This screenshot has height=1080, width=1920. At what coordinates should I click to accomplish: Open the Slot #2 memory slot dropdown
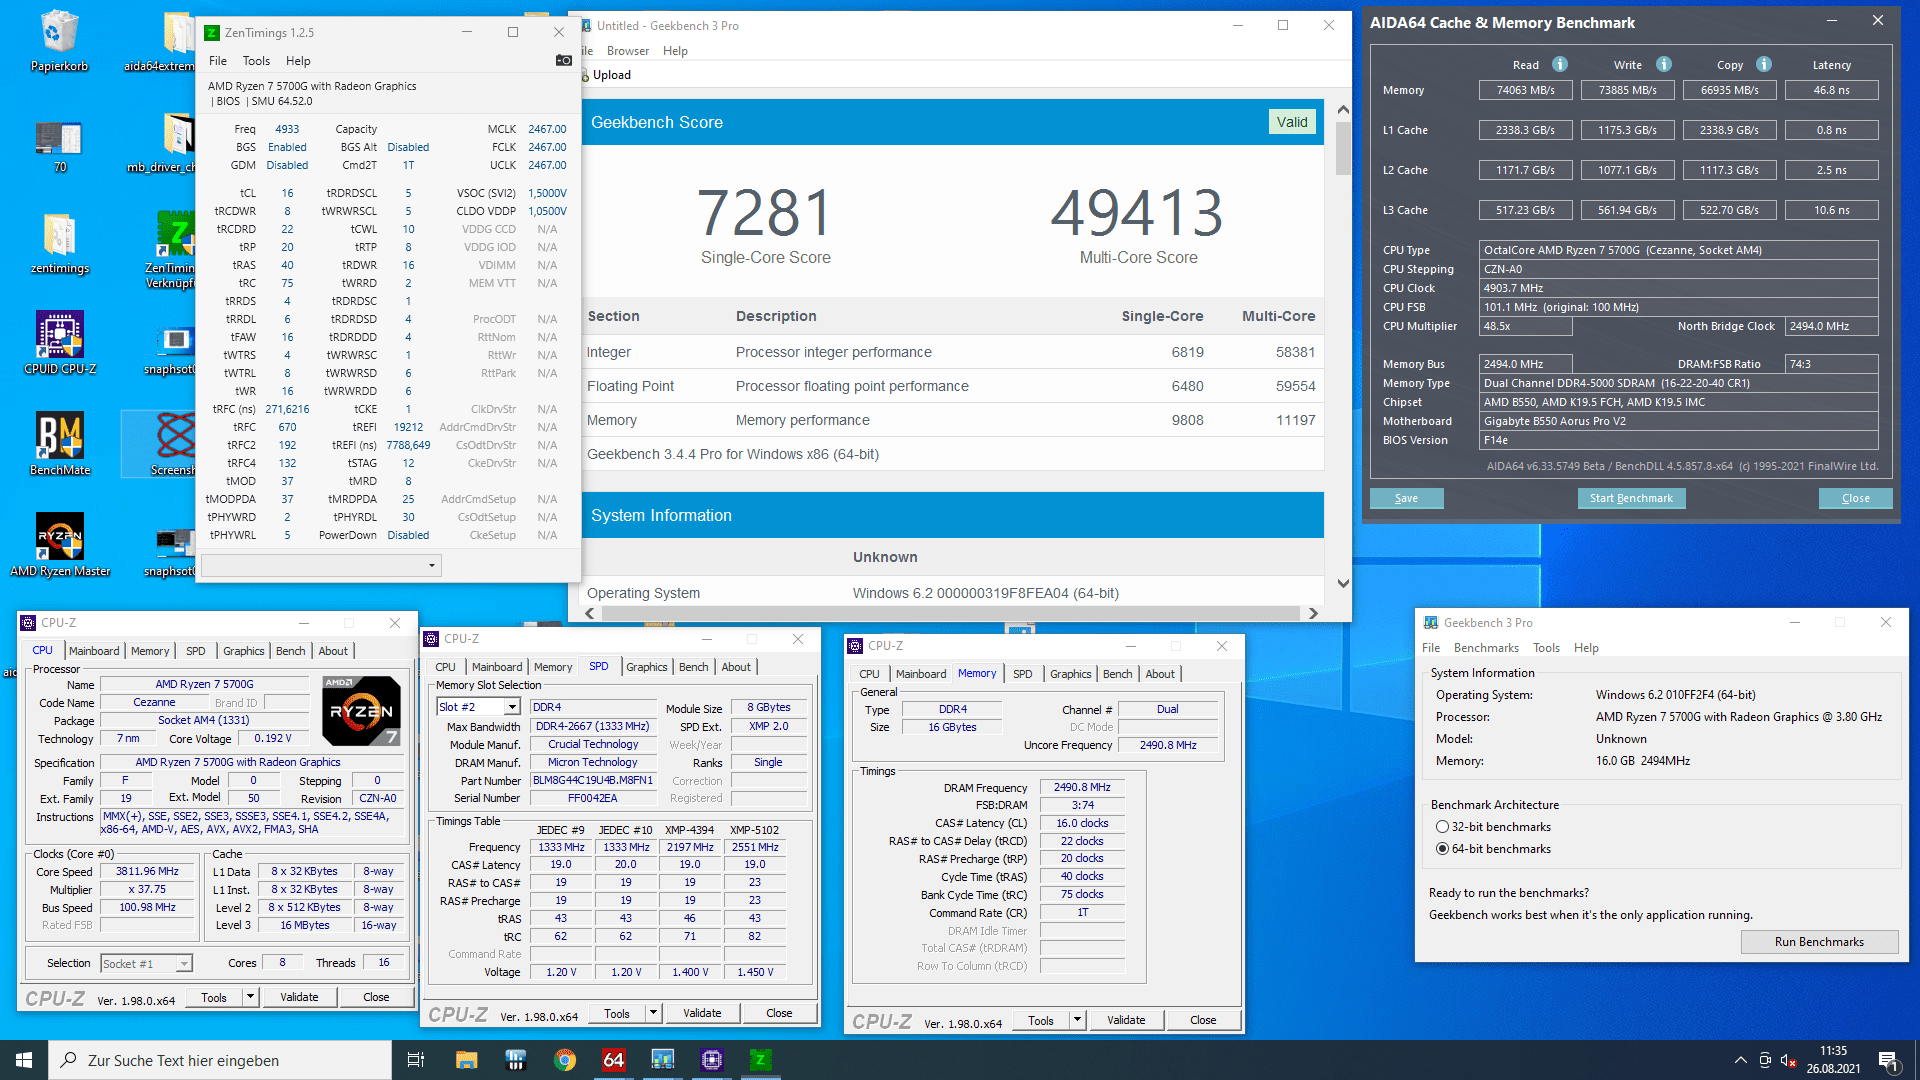(512, 707)
